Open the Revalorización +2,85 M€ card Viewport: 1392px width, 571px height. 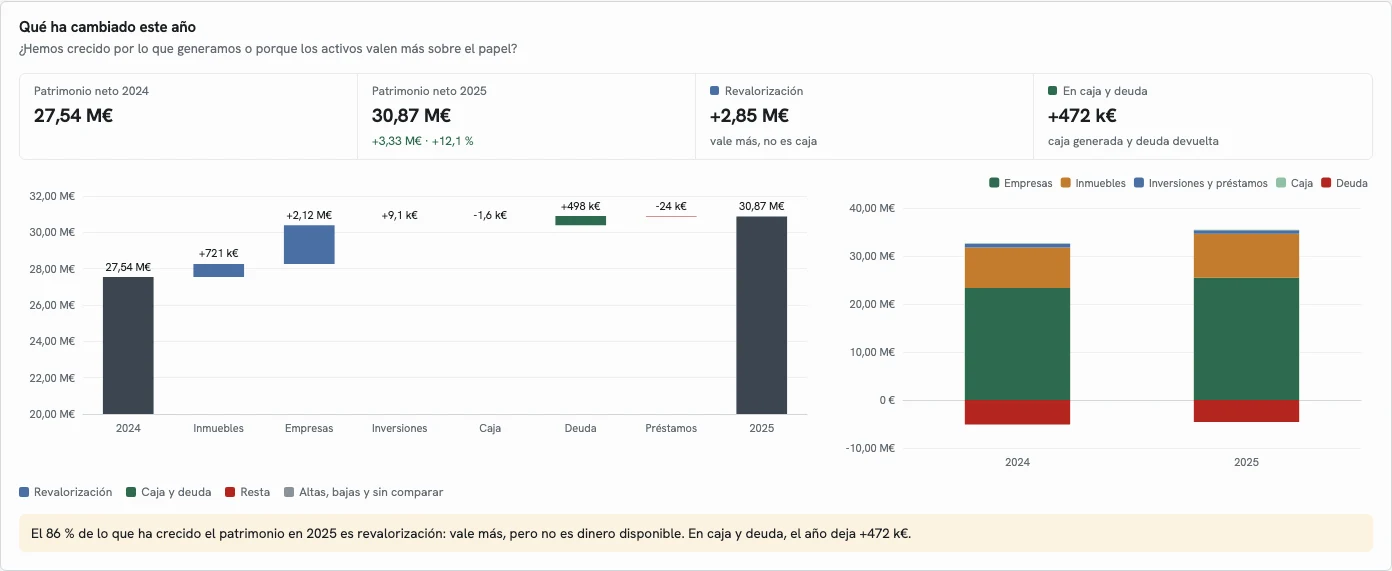coord(865,116)
